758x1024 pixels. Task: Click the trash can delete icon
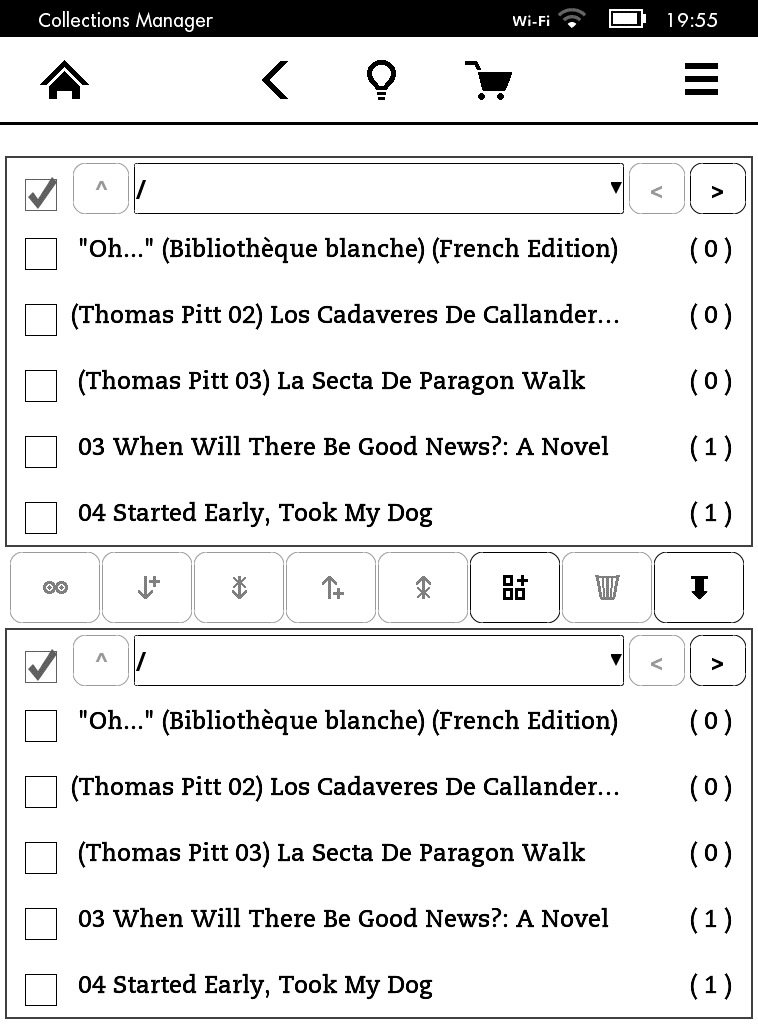click(x=607, y=588)
